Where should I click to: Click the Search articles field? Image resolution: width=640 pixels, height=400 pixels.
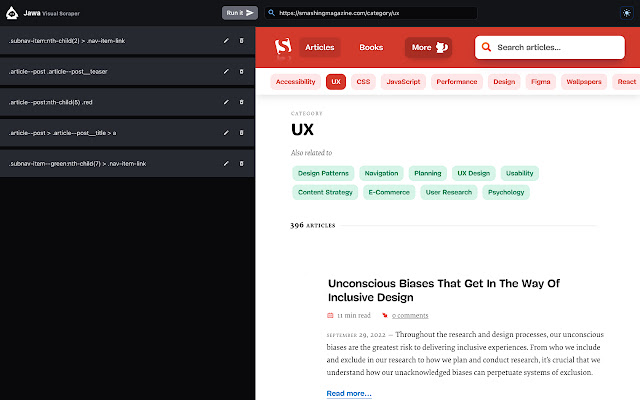(x=549, y=47)
